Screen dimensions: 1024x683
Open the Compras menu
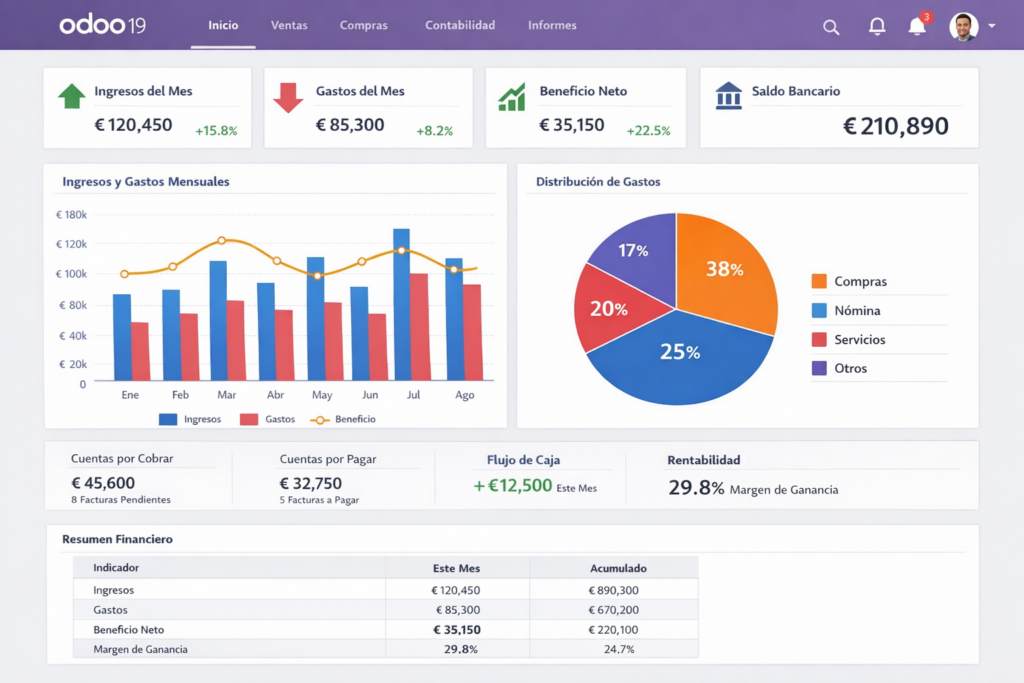[x=363, y=26]
